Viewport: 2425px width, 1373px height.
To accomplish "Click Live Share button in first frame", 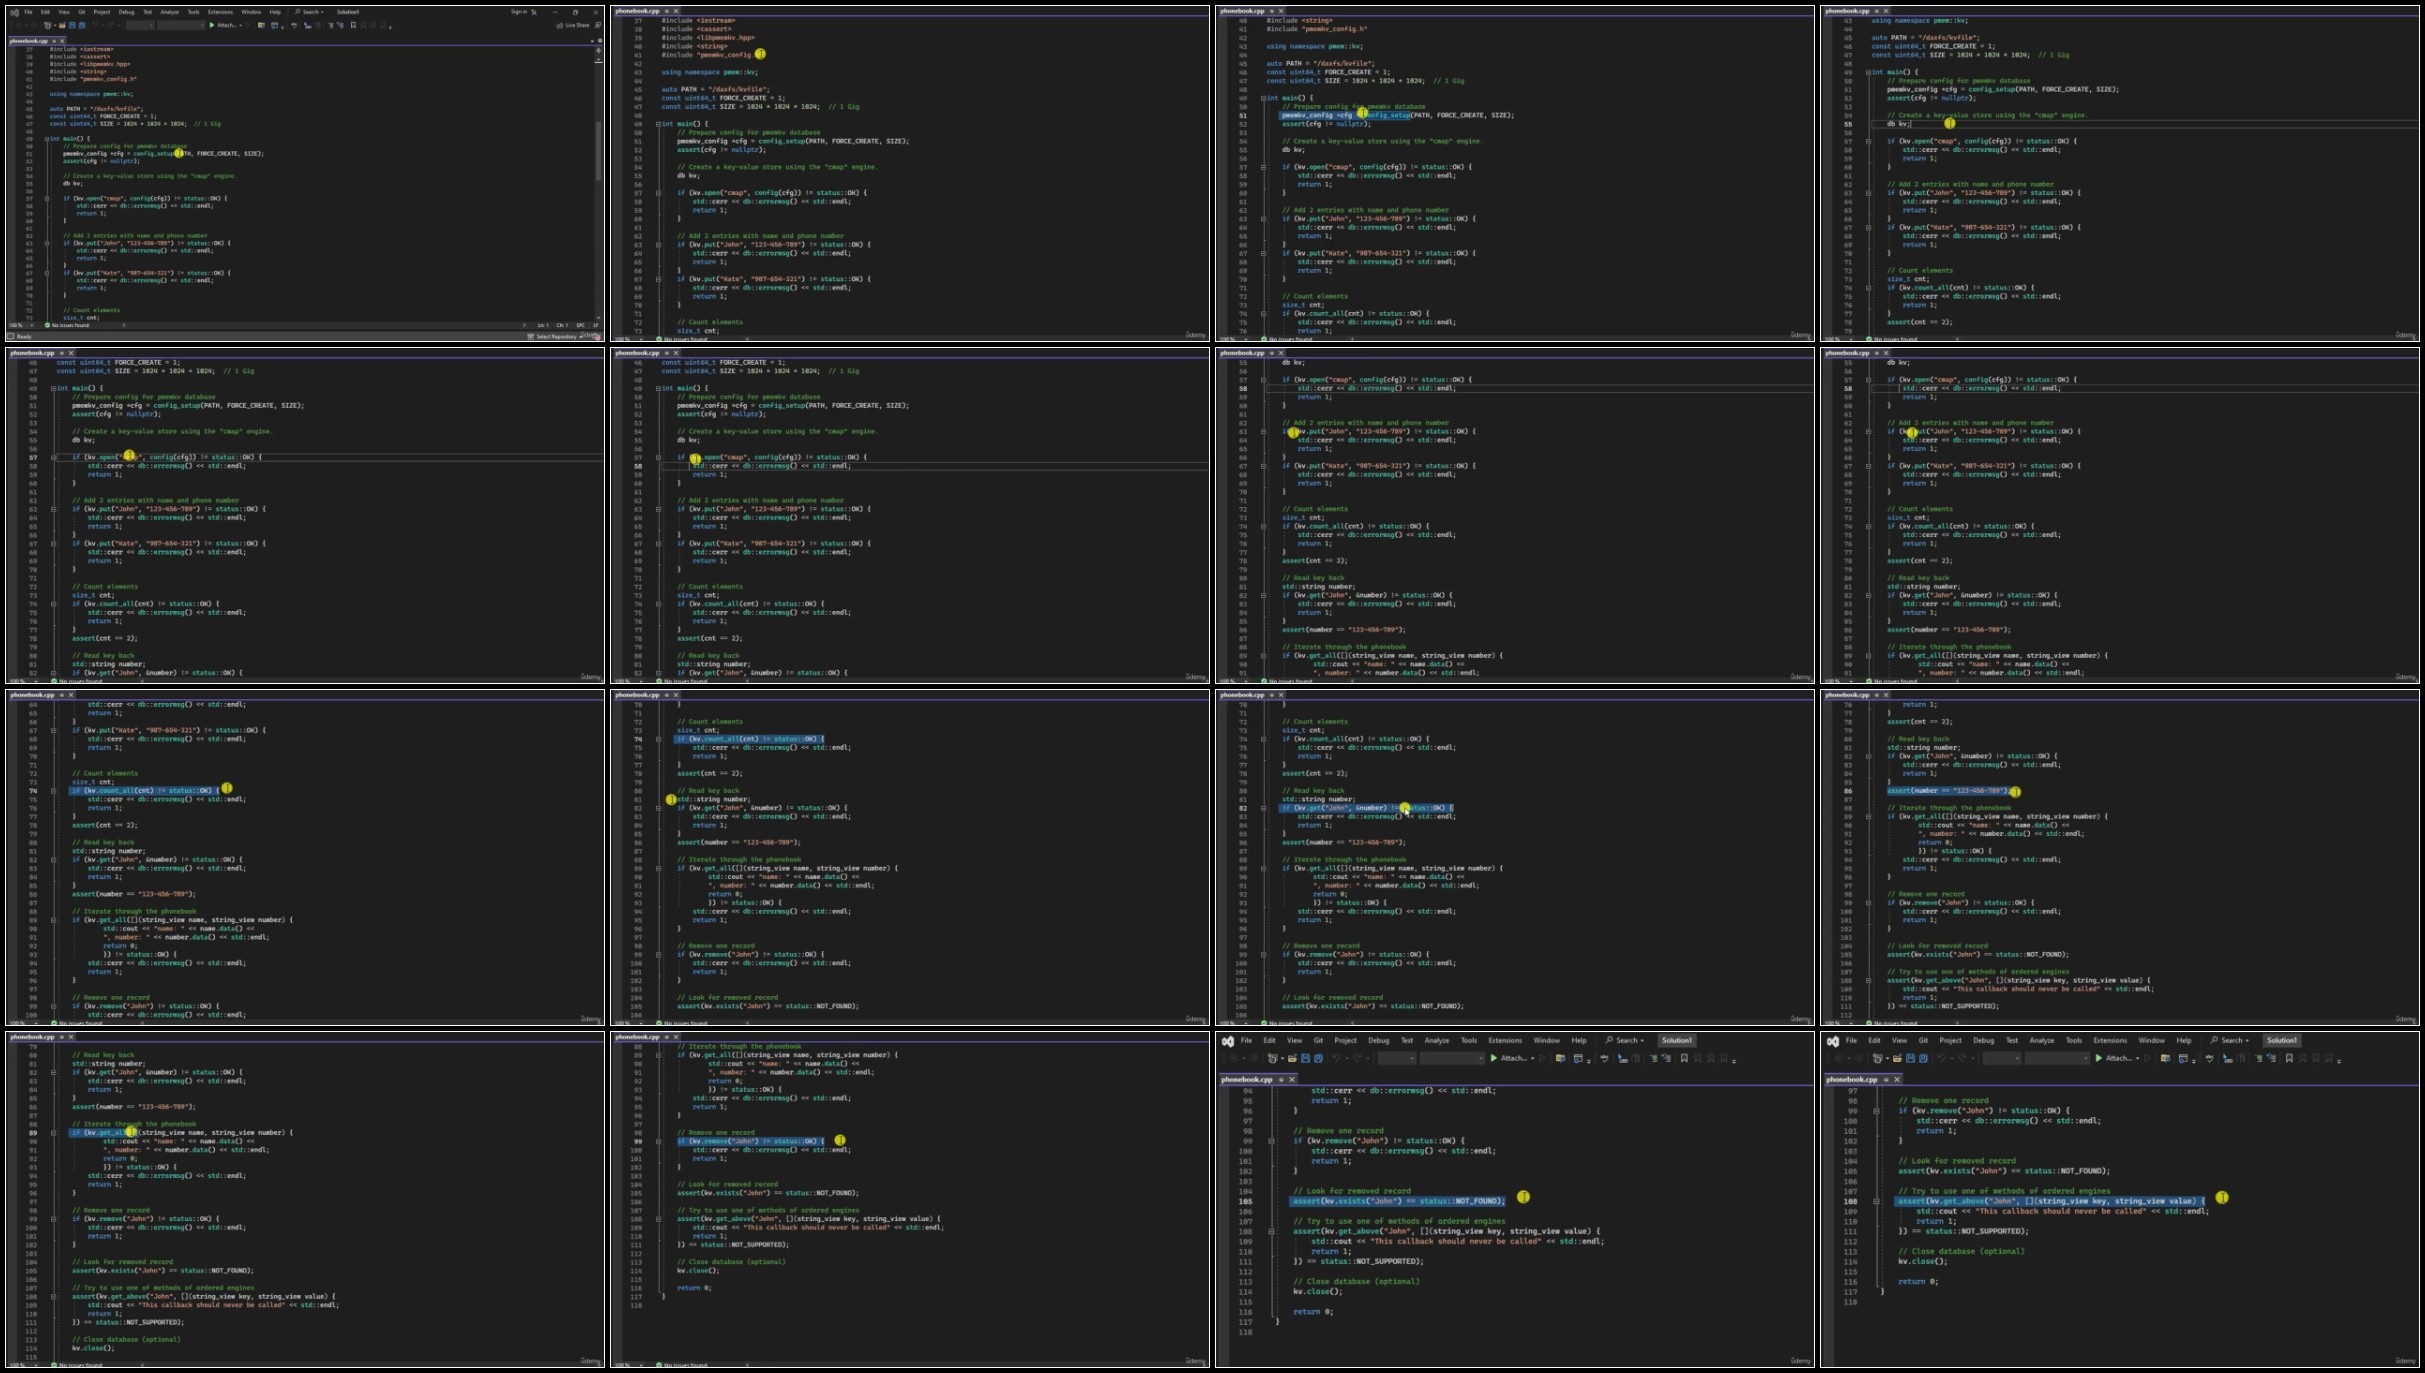I will tap(573, 25).
